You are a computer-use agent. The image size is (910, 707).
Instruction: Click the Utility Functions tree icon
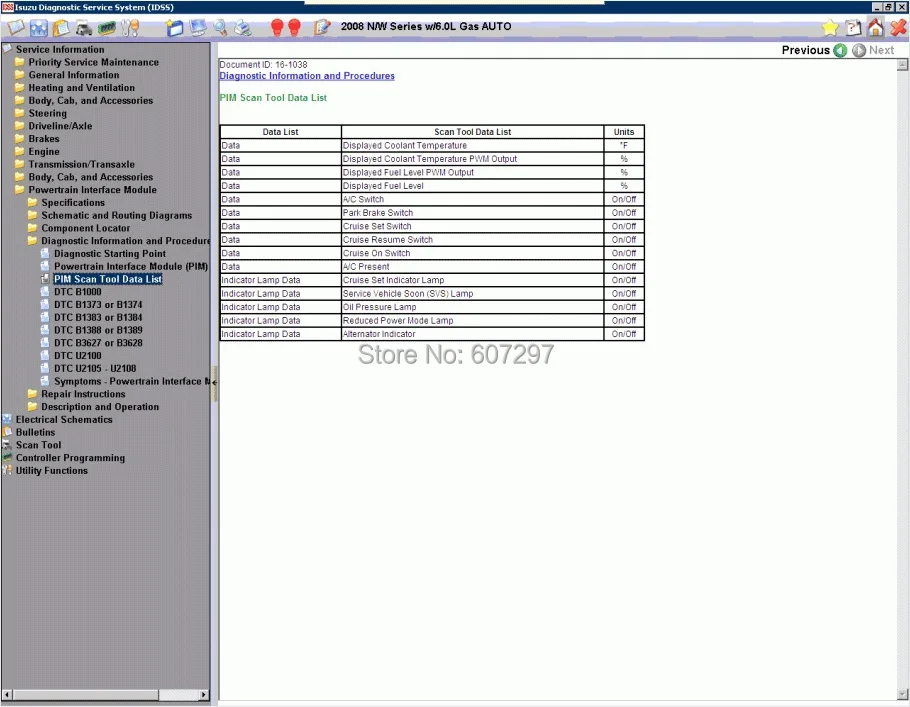tap(7, 470)
